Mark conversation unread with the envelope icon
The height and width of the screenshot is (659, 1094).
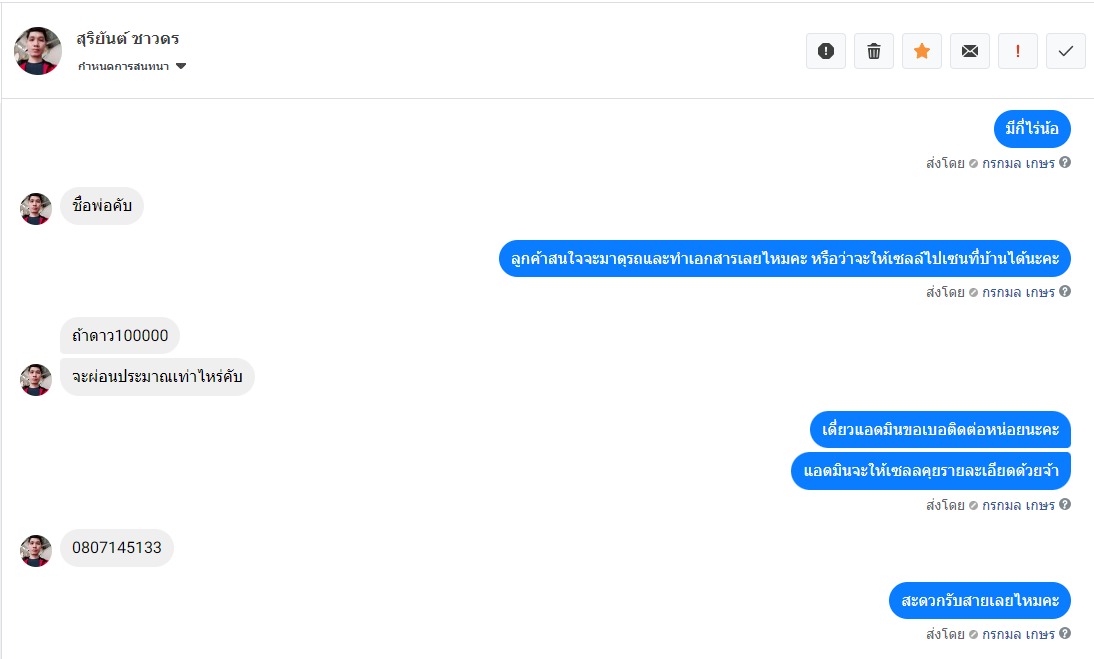click(x=970, y=51)
